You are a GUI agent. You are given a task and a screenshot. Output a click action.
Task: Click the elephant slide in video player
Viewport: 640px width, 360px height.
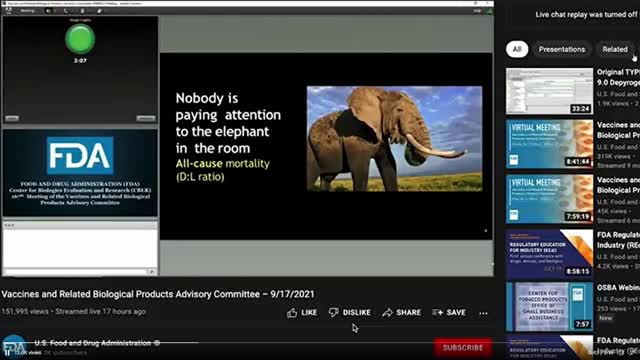click(x=326, y=146)
